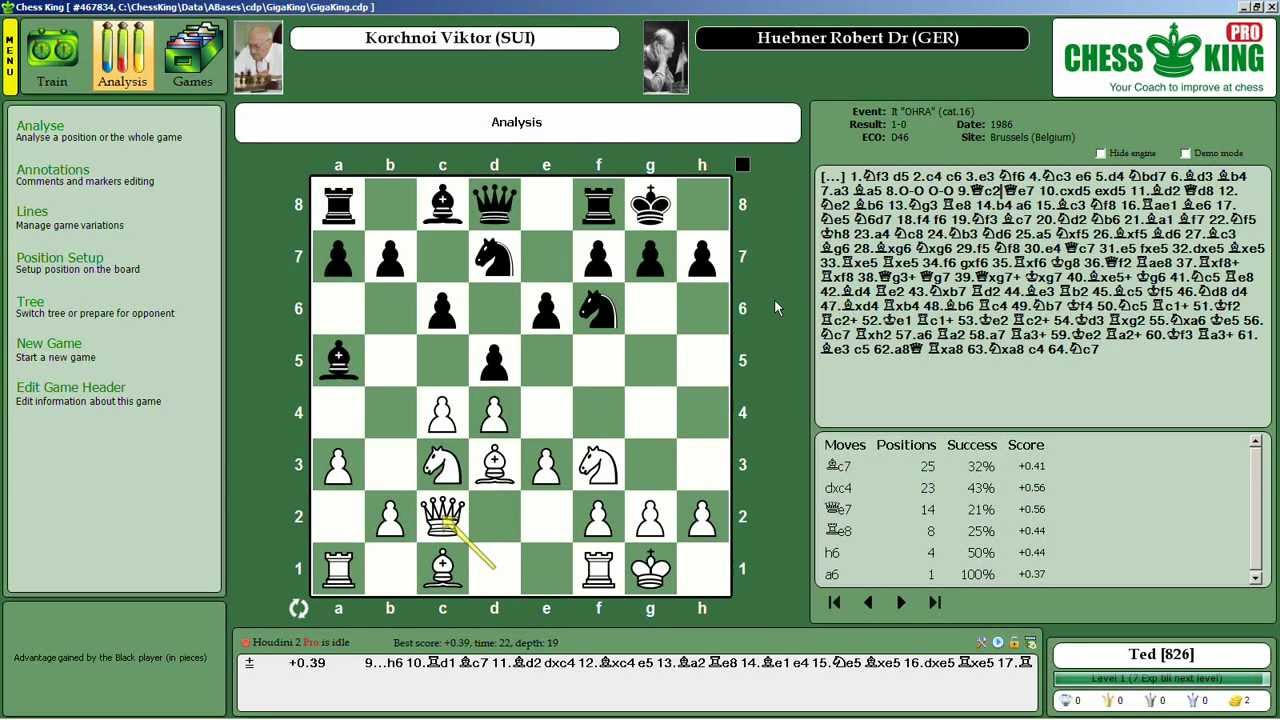Click Korchnoi's player photo

[x=258, y=57]
